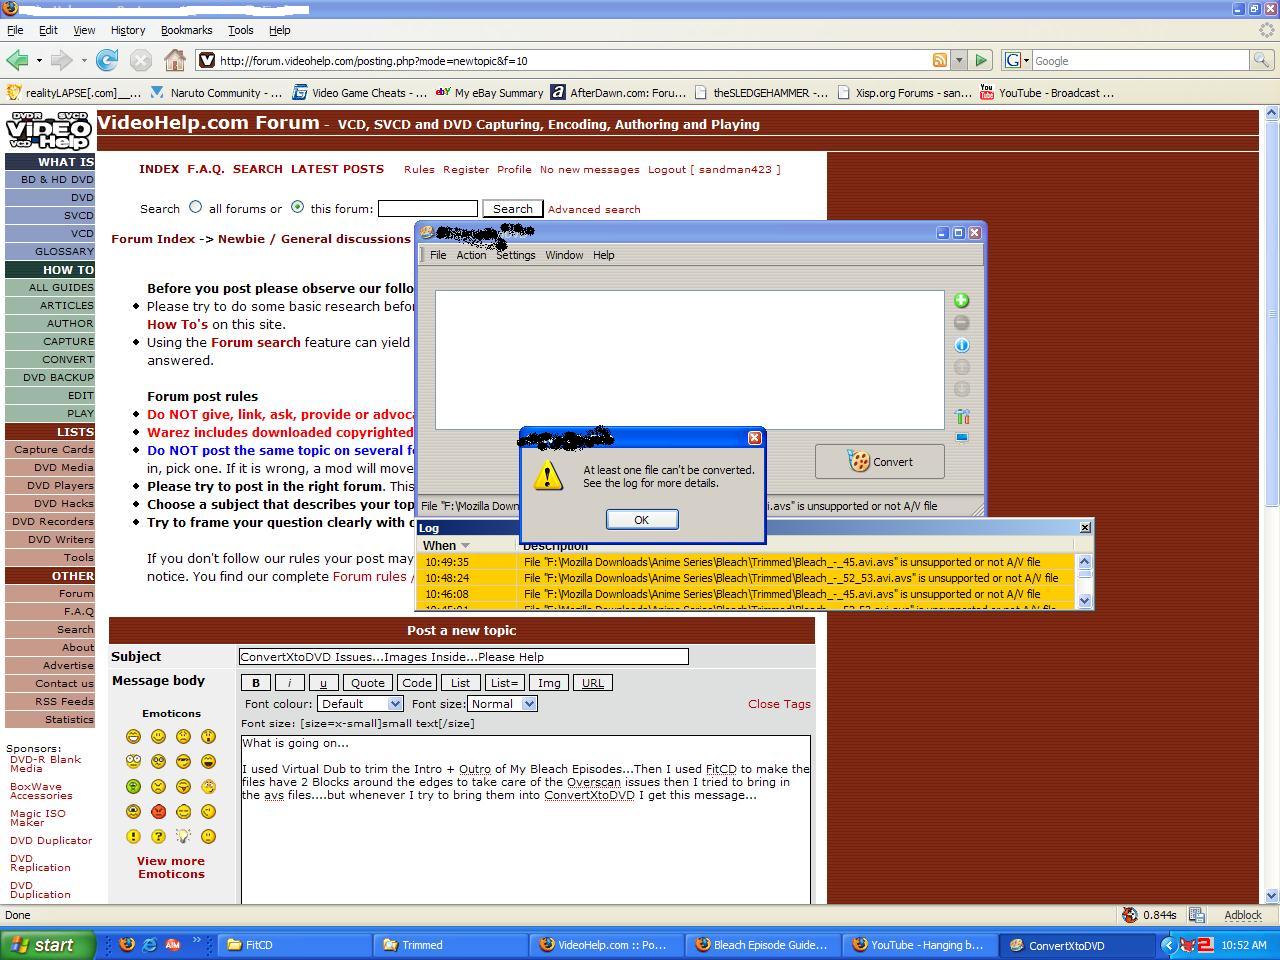Insert the light bulb idea emoticon
This screenshot has height=960, width=1280.
click(183, 836)
